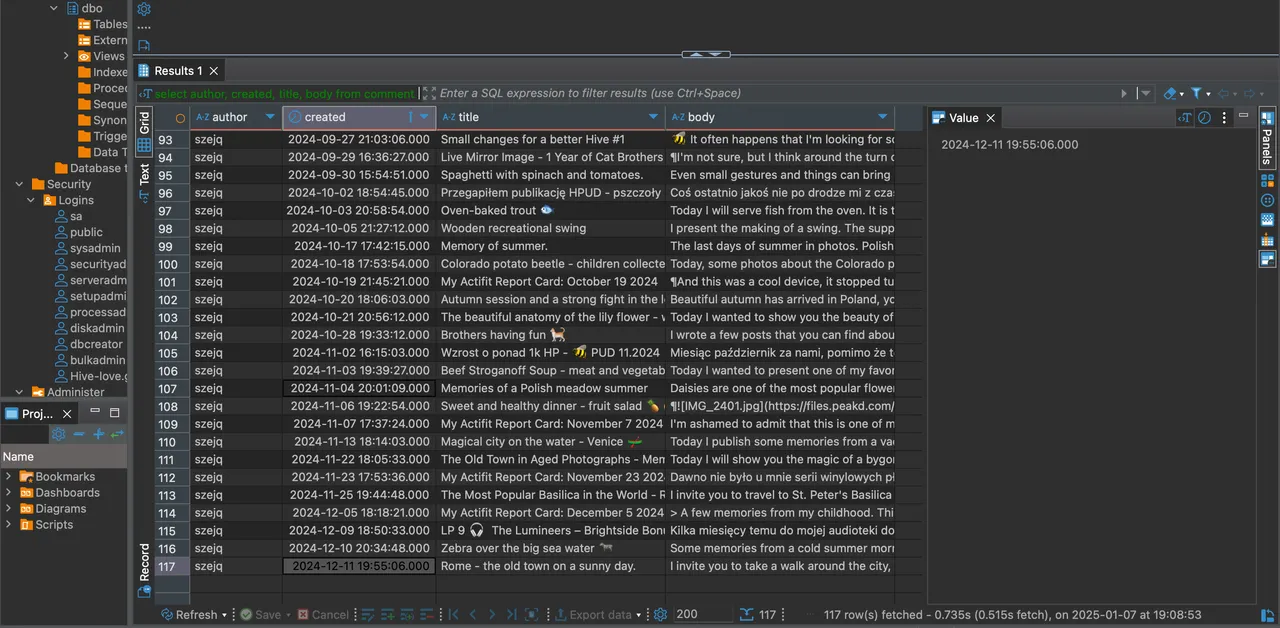This screenshot has width=1280, height=628.
Task: Close the Value panel tab
Action: (x=990, y=118)
